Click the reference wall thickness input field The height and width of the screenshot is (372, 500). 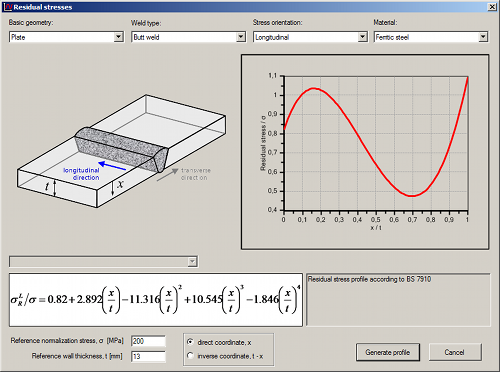[x=148, y=356]
